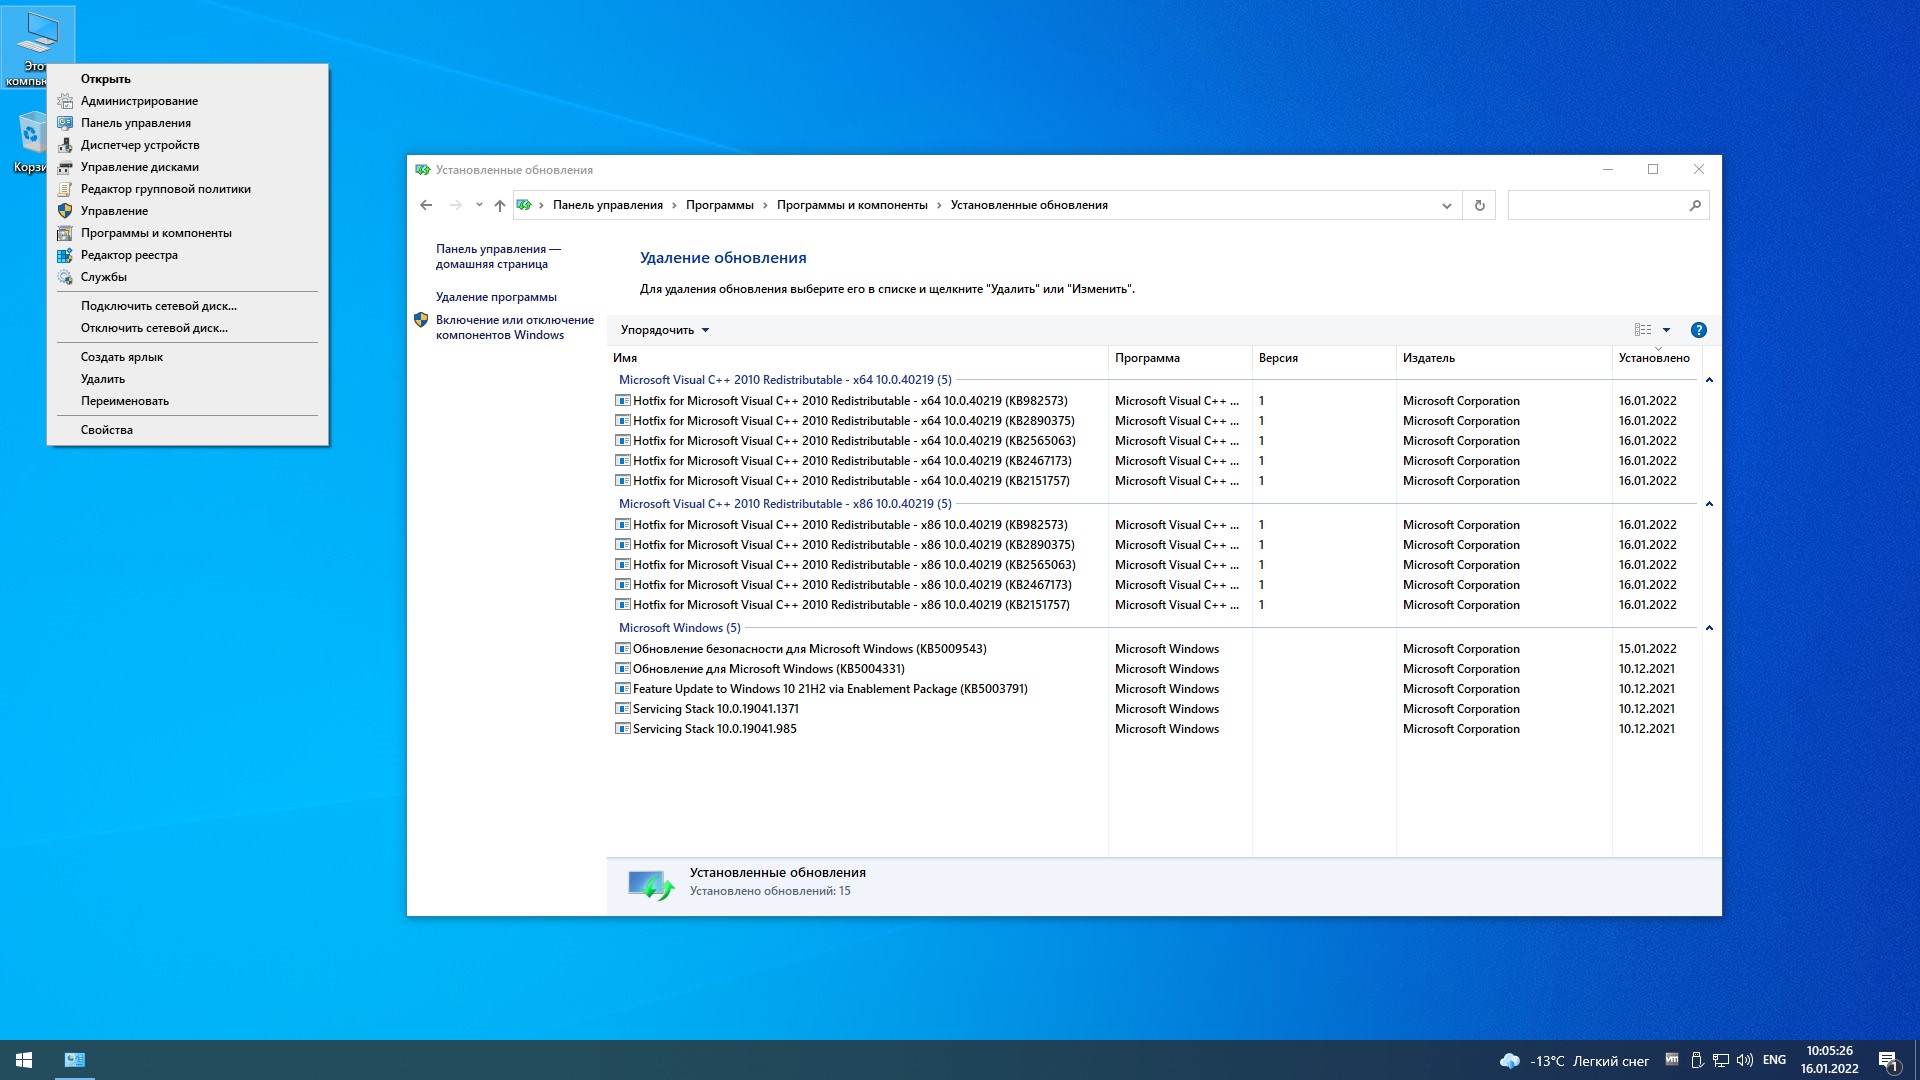Open the Упорядочить dropdown
This screenshot has width=1920, height=1080.
click(665, 330)
